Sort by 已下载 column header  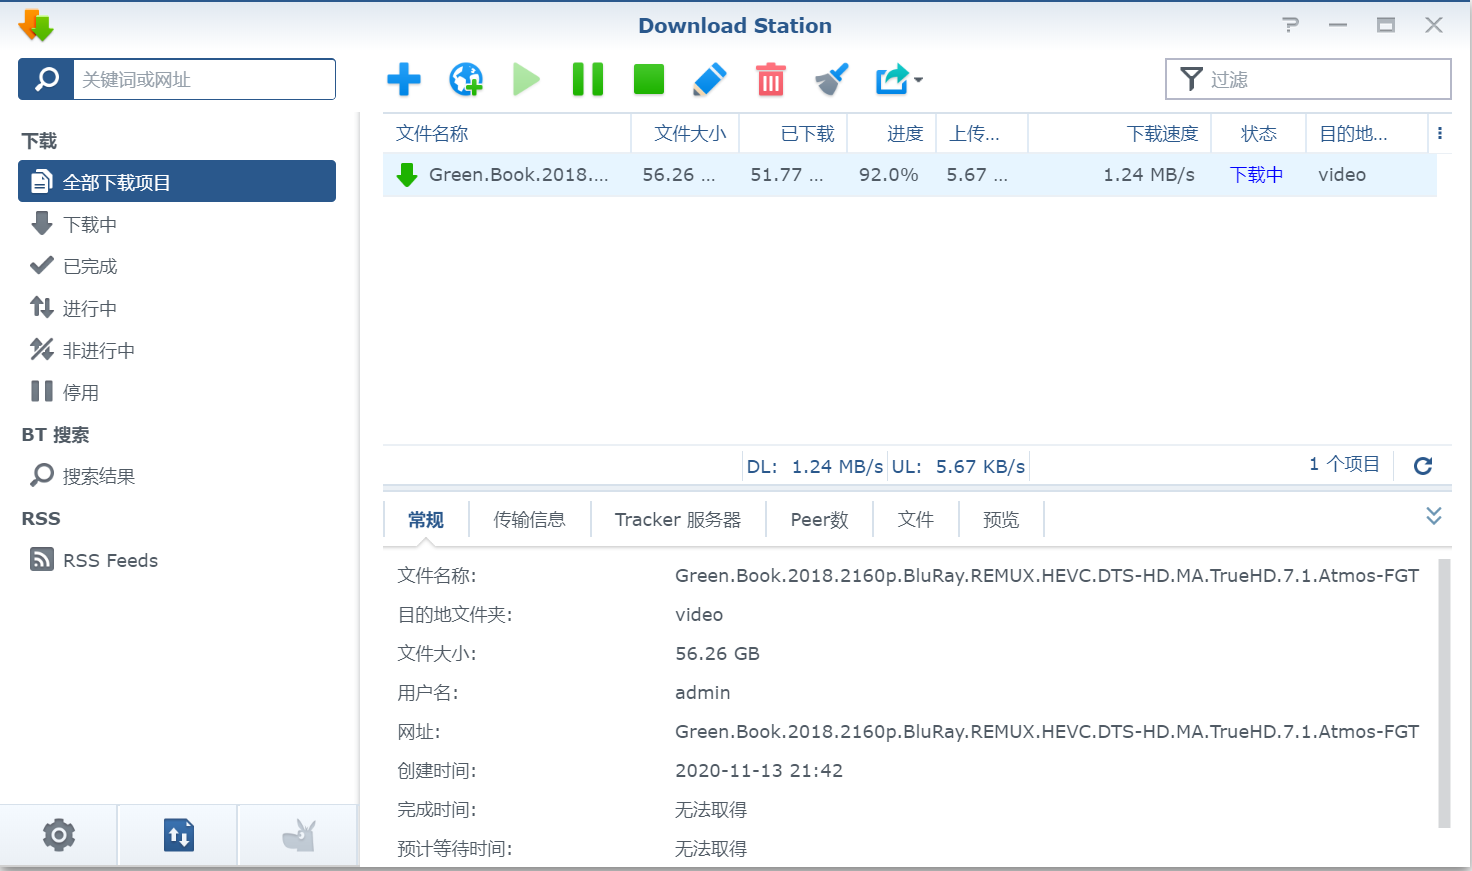[x=793, y=133]
